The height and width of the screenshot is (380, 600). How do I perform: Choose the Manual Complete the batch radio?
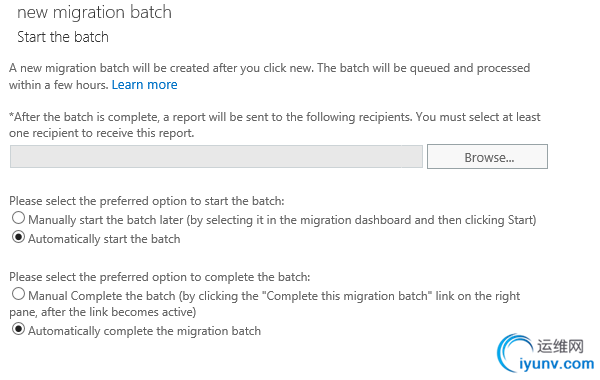click(x=18, y=294)
